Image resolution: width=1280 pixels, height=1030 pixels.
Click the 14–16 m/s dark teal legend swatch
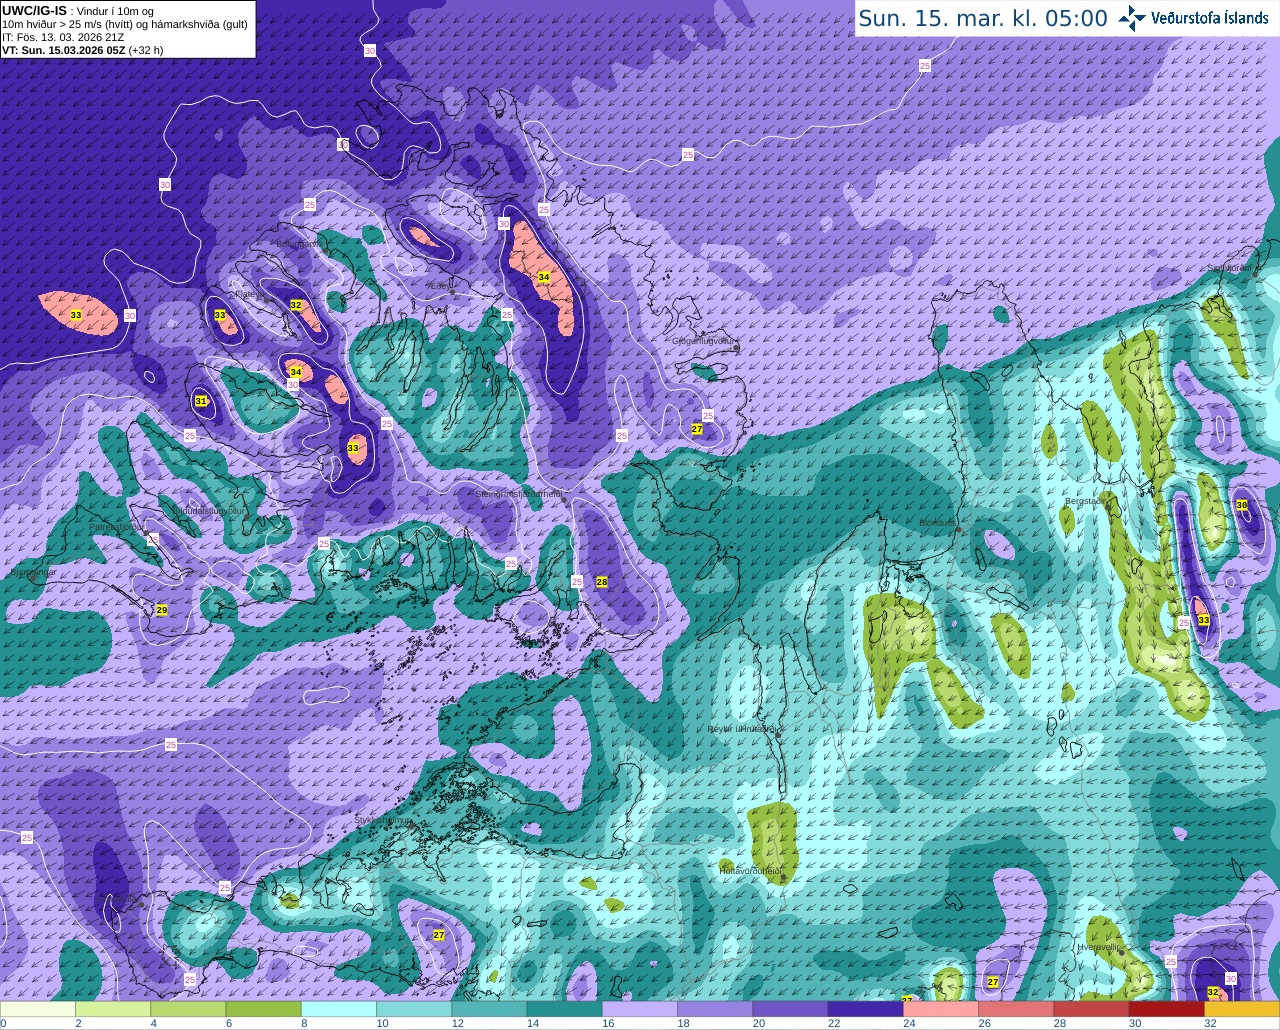point(564,1009)
